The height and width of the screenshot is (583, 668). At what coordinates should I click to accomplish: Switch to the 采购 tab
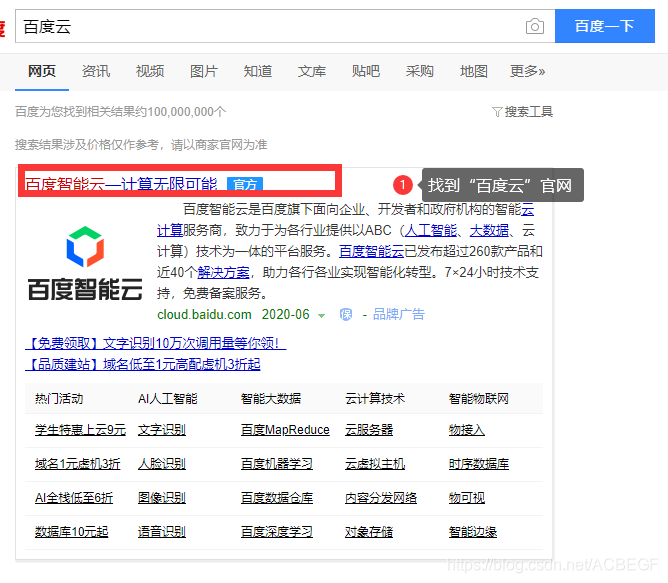[420, 71]
